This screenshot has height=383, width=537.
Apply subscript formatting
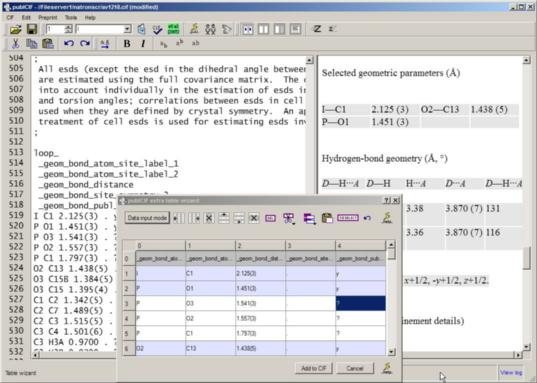point(164,44)
